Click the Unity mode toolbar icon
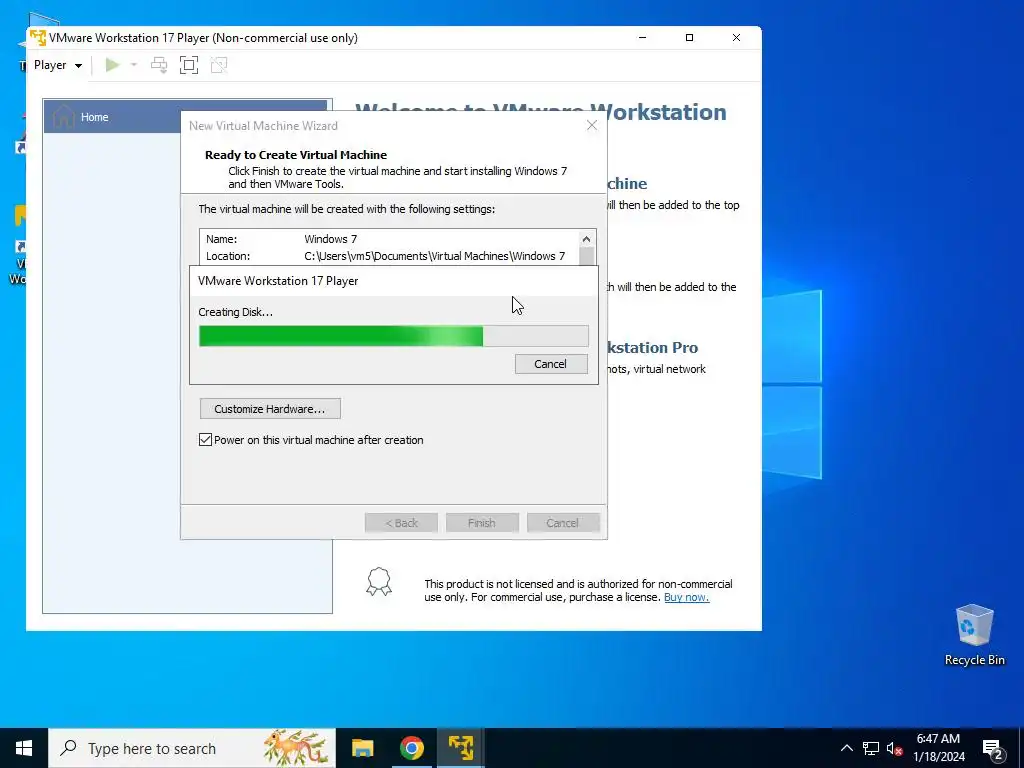Viewport: 1024px width, 768px height. point(219,65)
